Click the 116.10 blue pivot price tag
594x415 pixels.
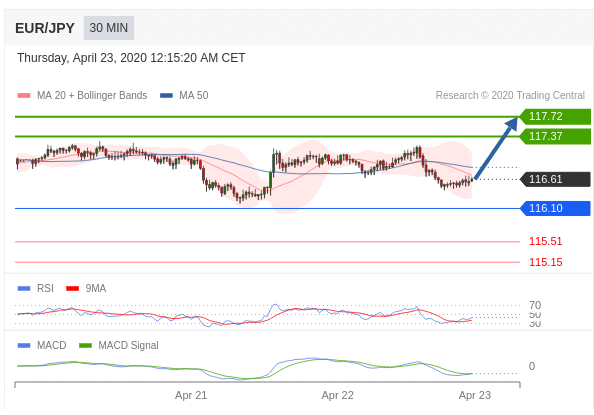tap(555, 208)
